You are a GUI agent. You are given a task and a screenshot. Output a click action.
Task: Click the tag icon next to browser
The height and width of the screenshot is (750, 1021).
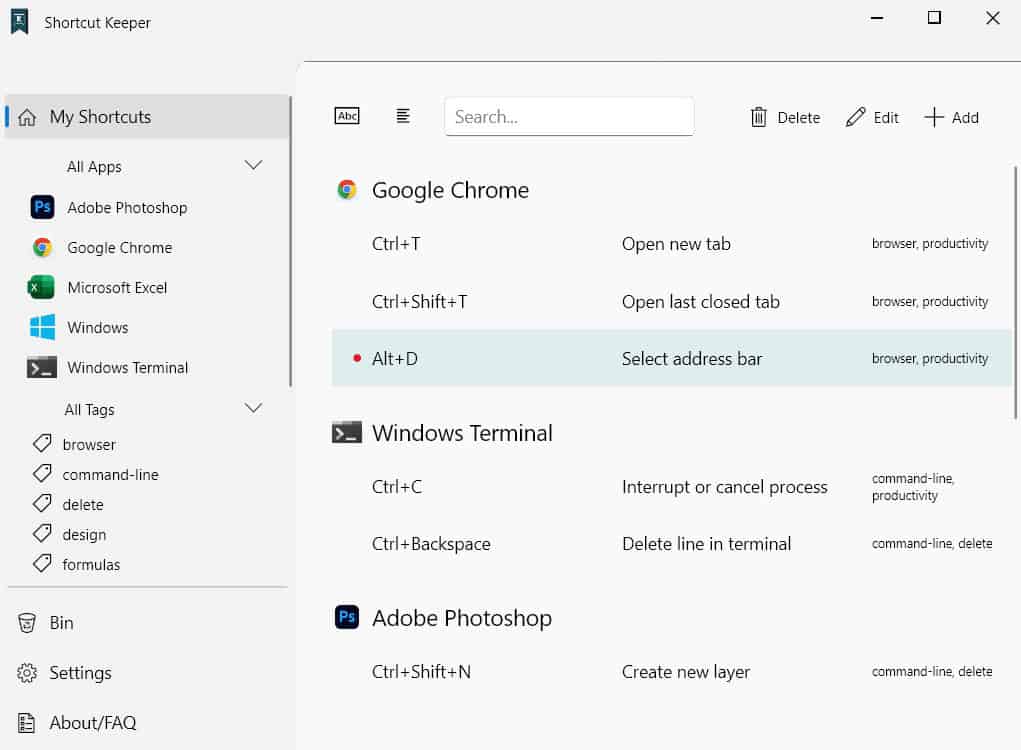click(42, 444)
